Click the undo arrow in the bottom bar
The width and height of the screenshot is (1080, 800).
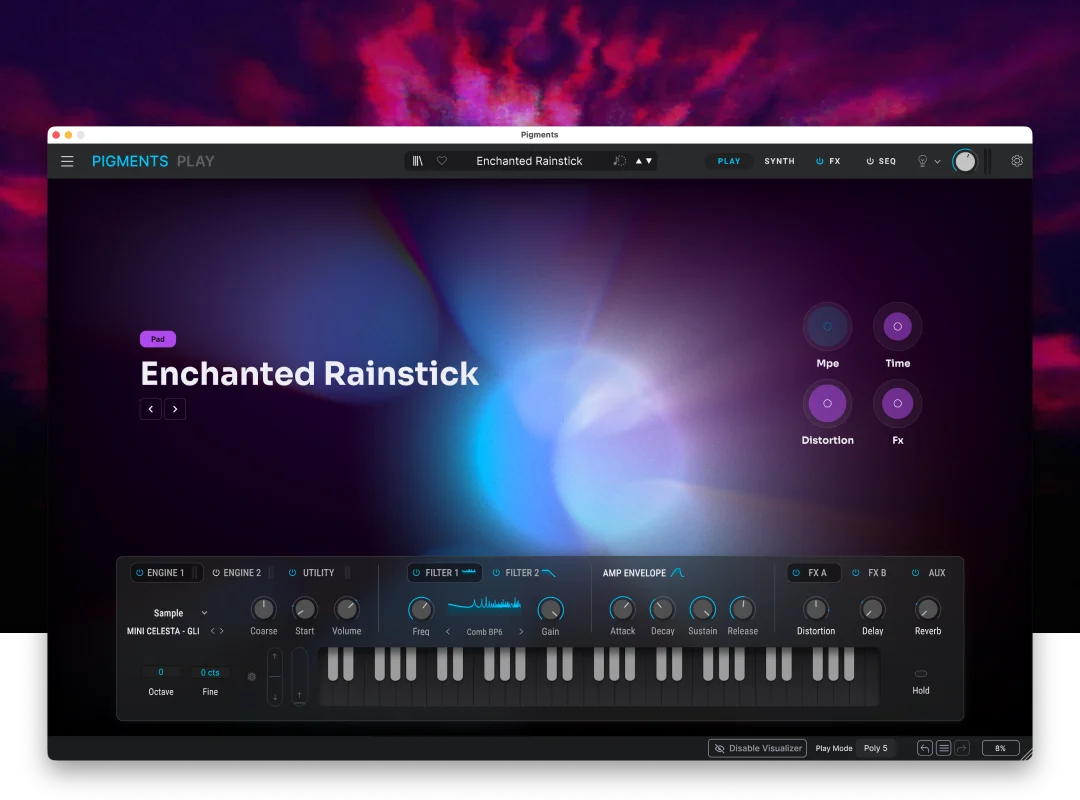point(925,748)
